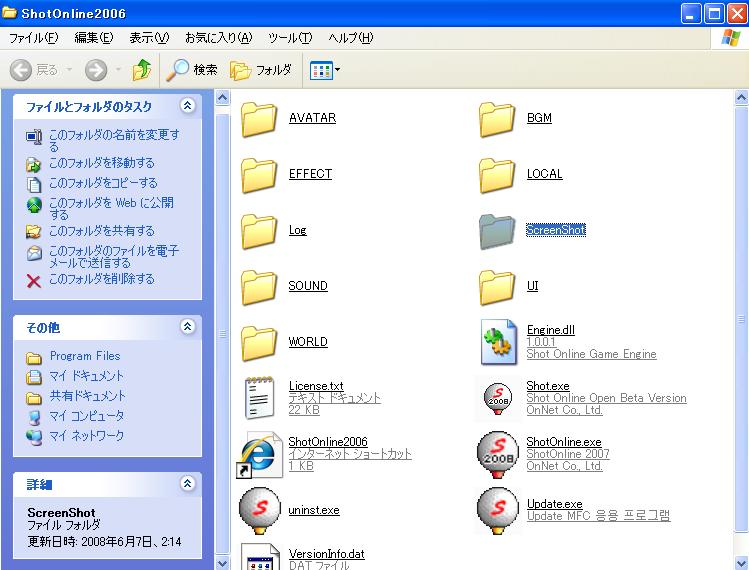Open the AVATAR folder
This screenshot has width=749, height=570.
(x=259, y=118)
